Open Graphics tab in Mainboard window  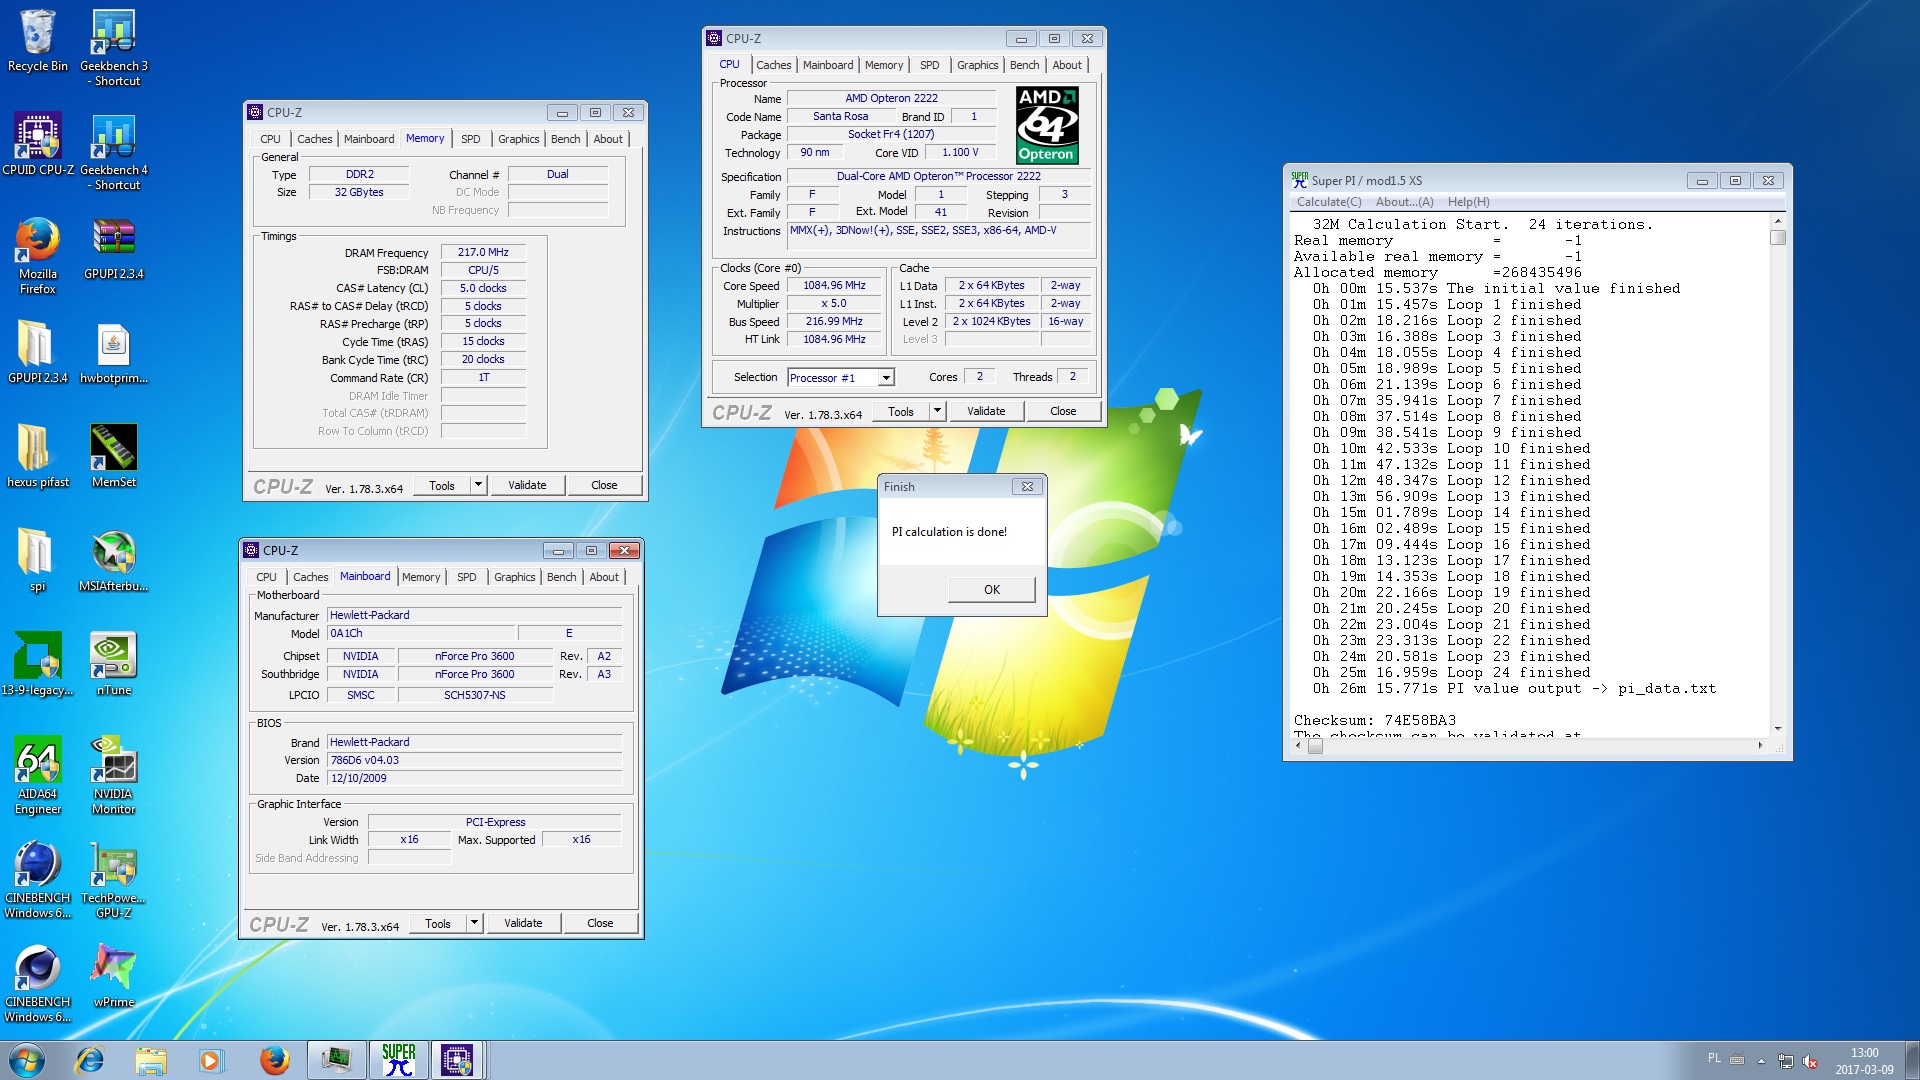pos(514,577)
